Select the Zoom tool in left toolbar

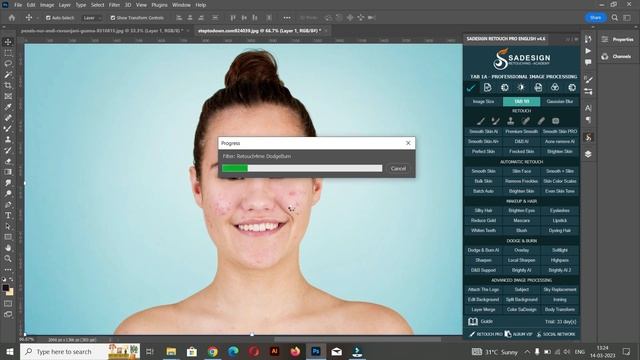pos(8,258)
